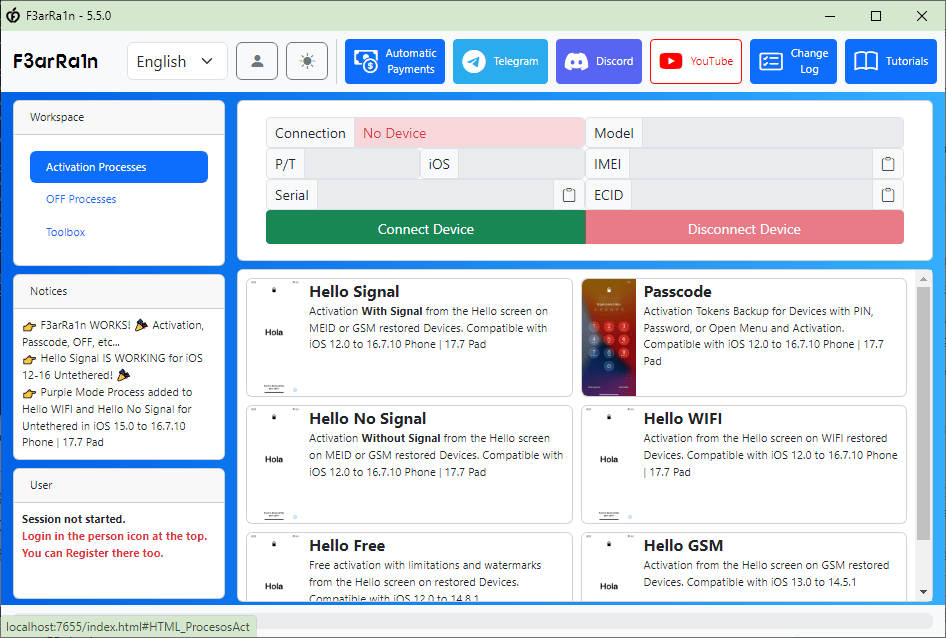The image size is (946, 638).
Task: Copy the IMEI using its clipboard icon
Action: point(887,163)
